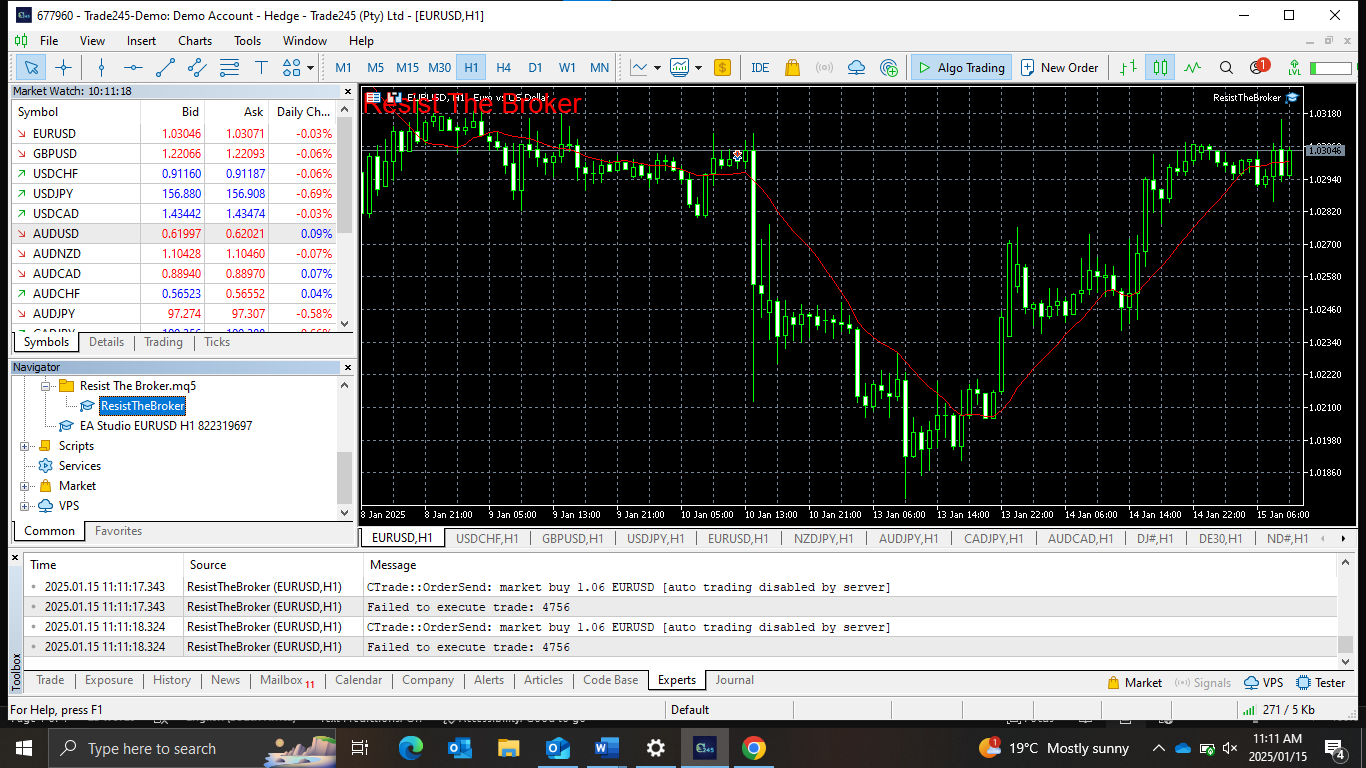Open the Insert menu
1366x768 pixels.
click(x=141, y=41)
